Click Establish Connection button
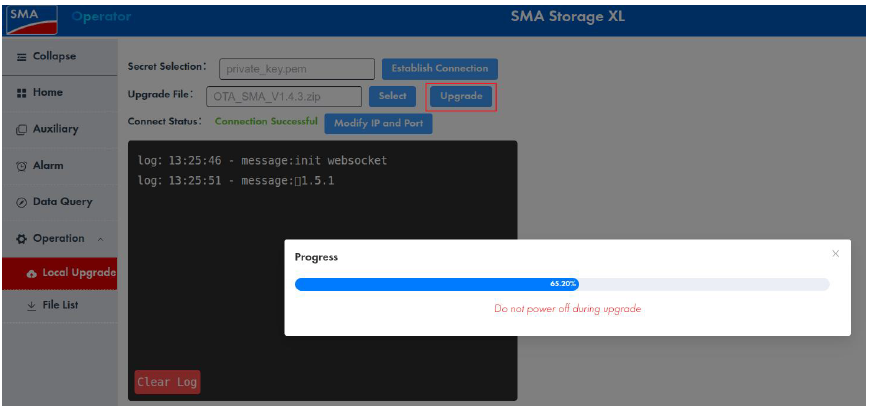Screen dimensions: 871x406 click(440, 69)
